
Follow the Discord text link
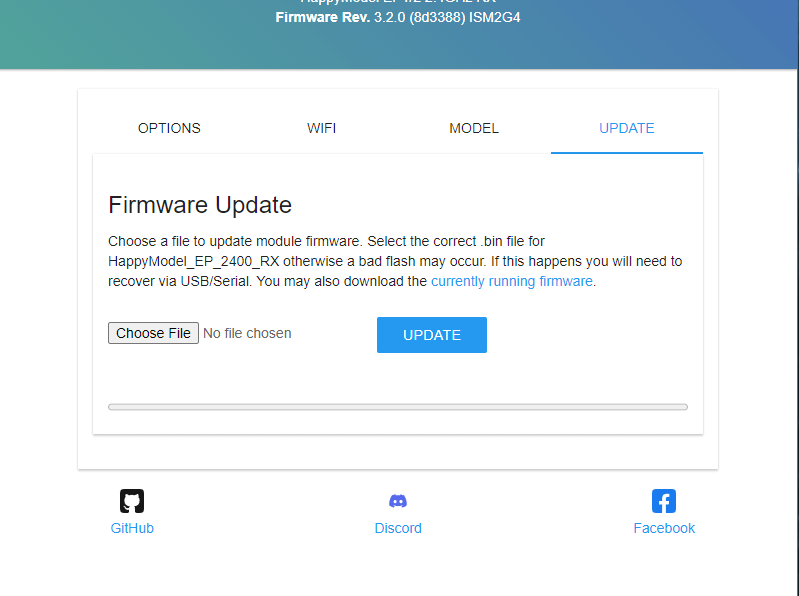point(398,528)
